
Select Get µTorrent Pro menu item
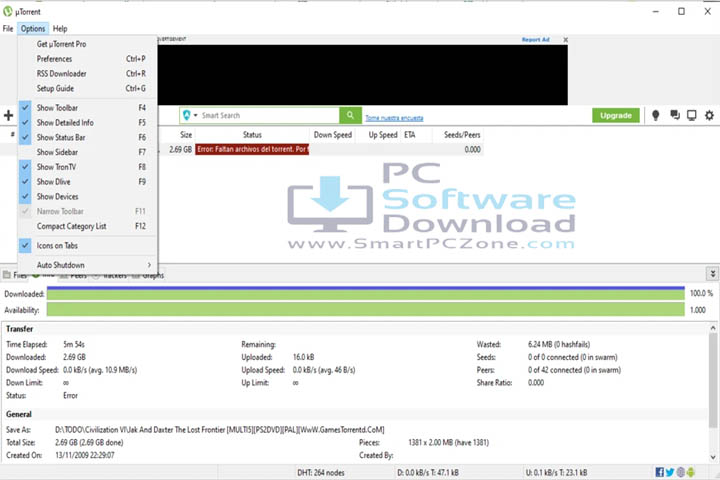coord(88,44)
